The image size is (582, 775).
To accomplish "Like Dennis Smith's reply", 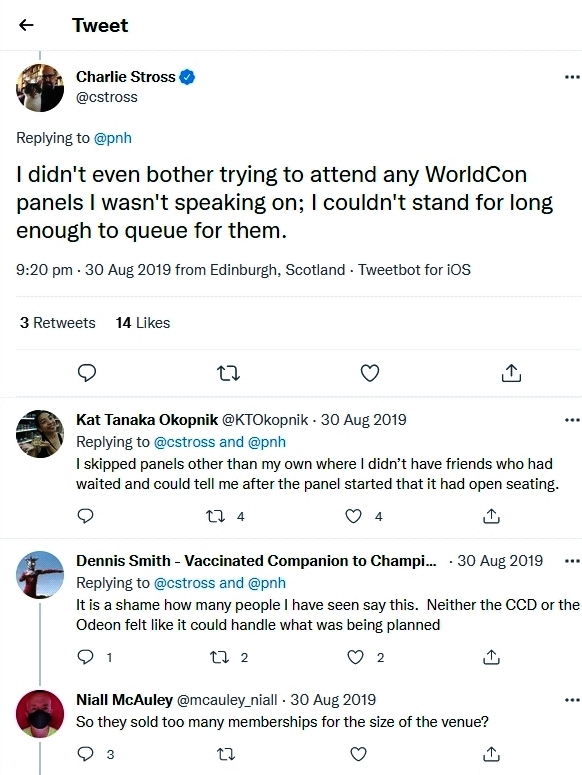I will [x=355, y=657].
